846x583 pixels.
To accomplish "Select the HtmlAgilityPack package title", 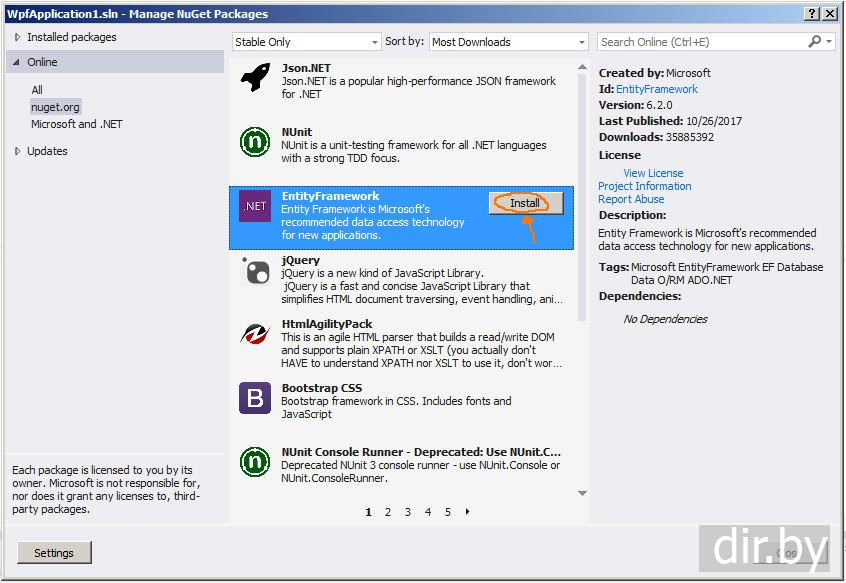I will tap(327, 324).
